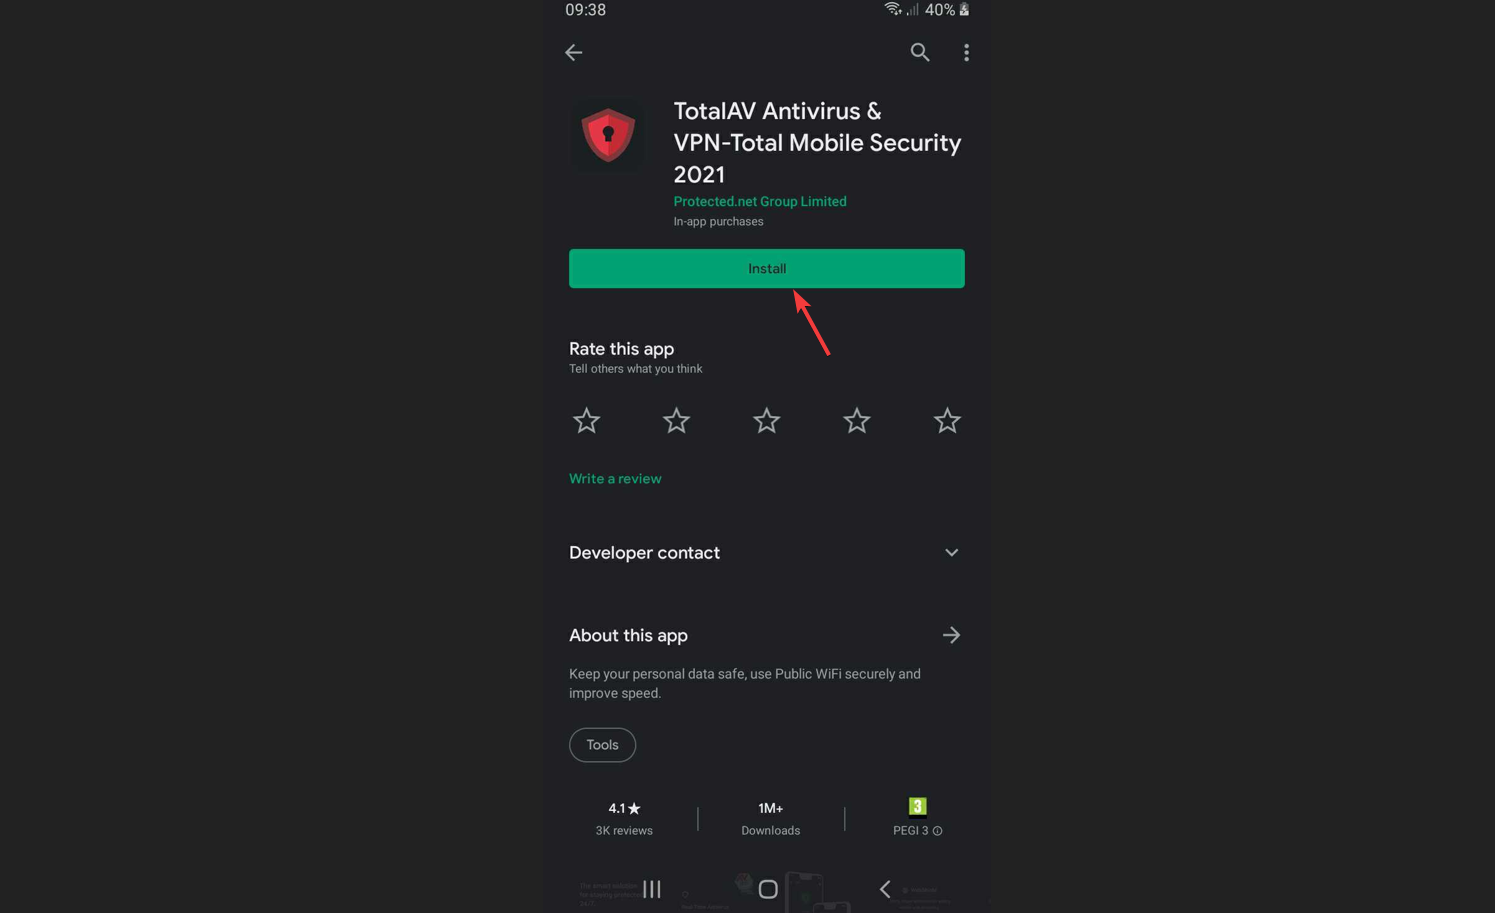The image size is (1495, 913).
Task: Rate the app one star
Action: coord(586,421)
